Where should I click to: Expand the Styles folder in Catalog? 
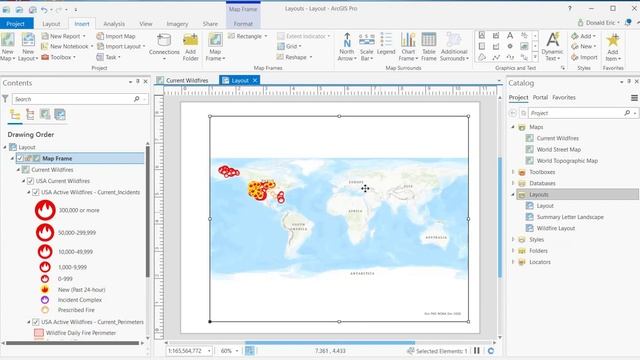[x=513, y=239]
